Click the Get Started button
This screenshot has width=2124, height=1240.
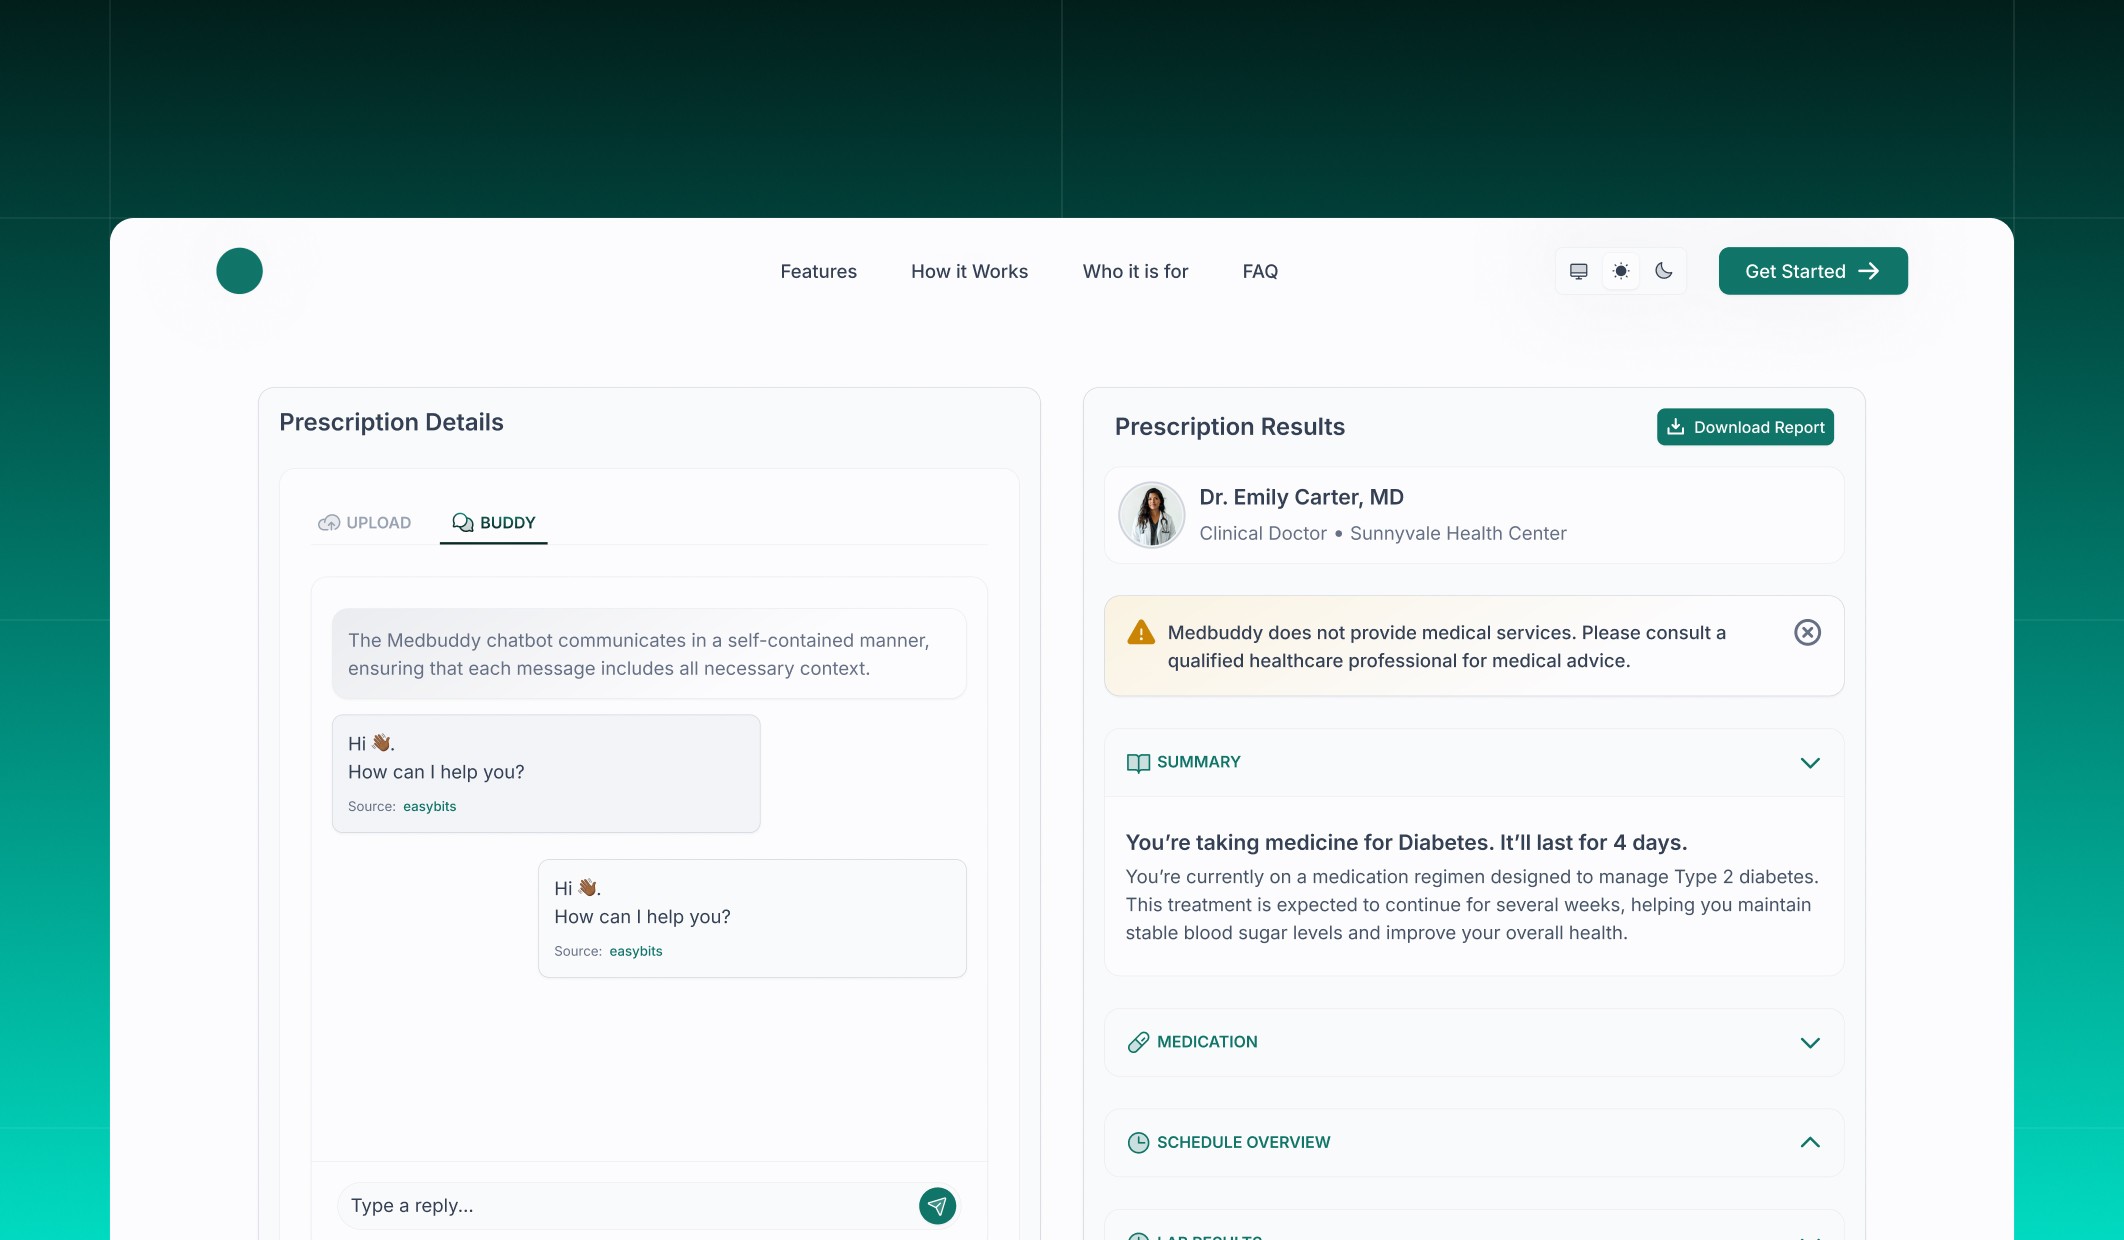[x=1813, y=271]
